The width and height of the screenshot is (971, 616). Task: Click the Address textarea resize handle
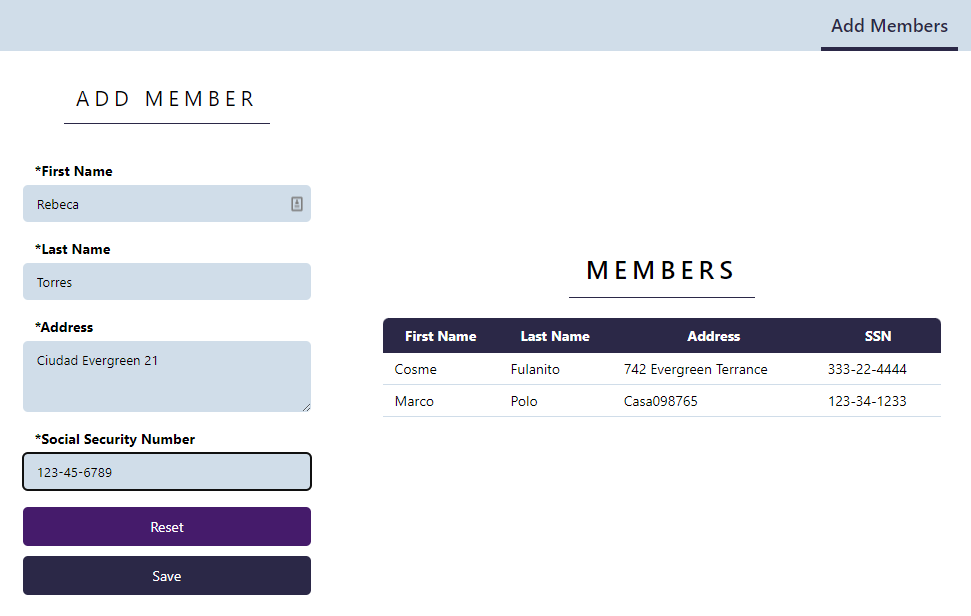click(306, 407)
